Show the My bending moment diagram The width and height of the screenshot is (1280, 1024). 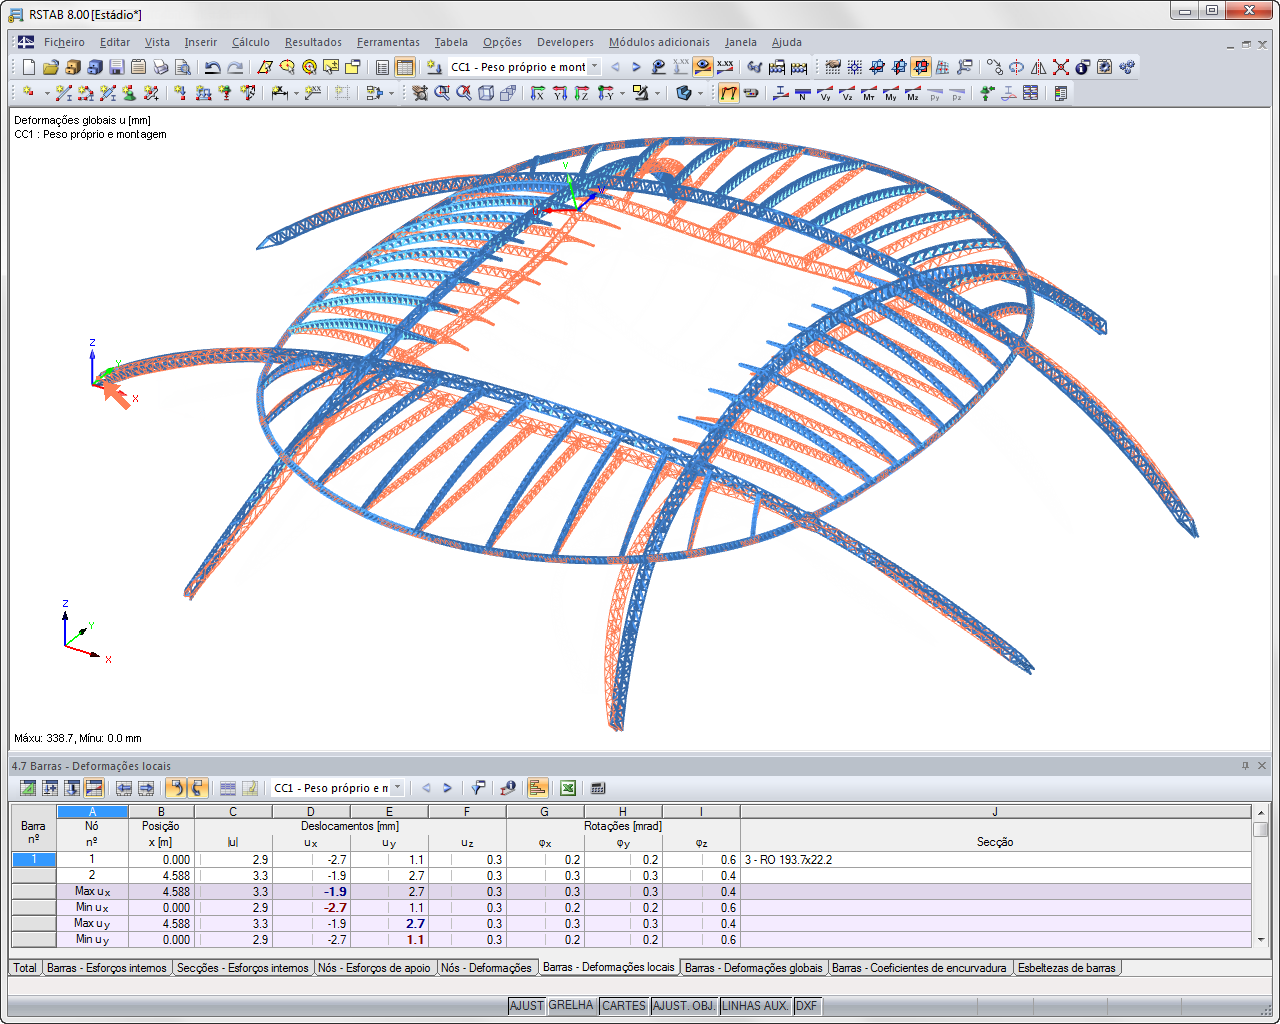(891, 93)
